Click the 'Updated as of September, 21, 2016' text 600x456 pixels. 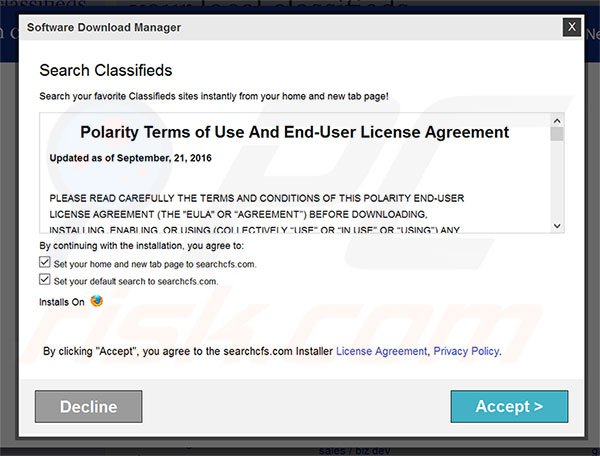coord(130,158)
